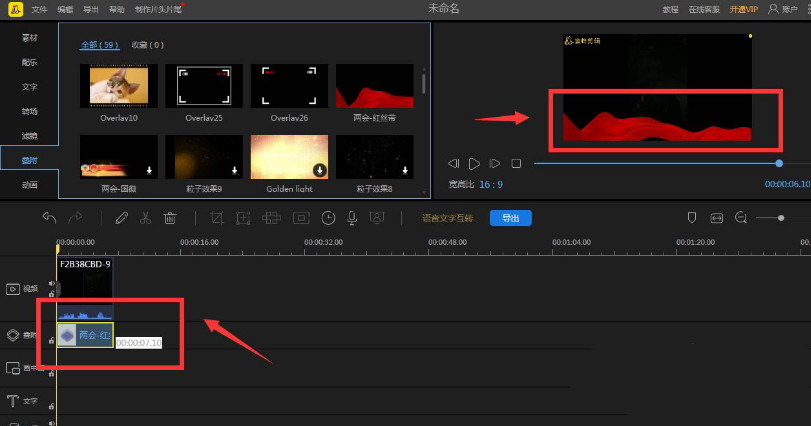Select the Overlay25 frame thumbnail
Screen dimensions: 811x426
(x=204, y=86)
